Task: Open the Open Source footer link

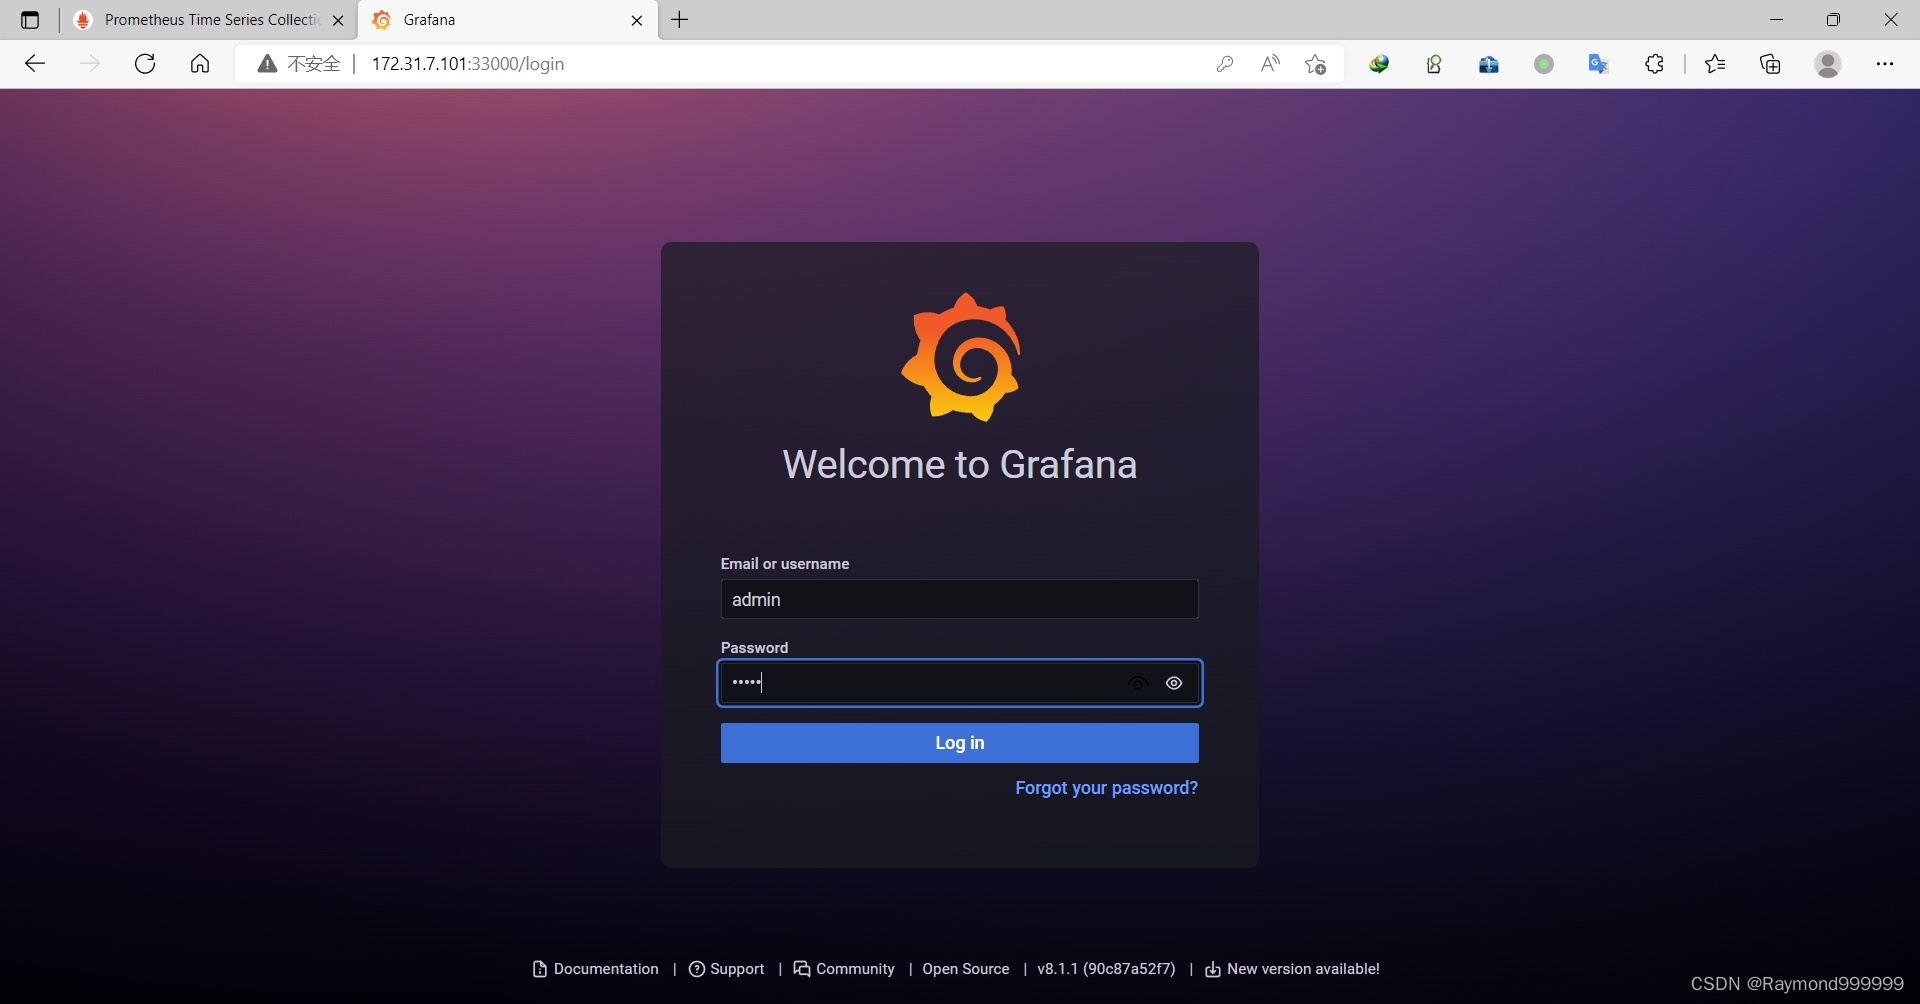Action: pos(966,969)
